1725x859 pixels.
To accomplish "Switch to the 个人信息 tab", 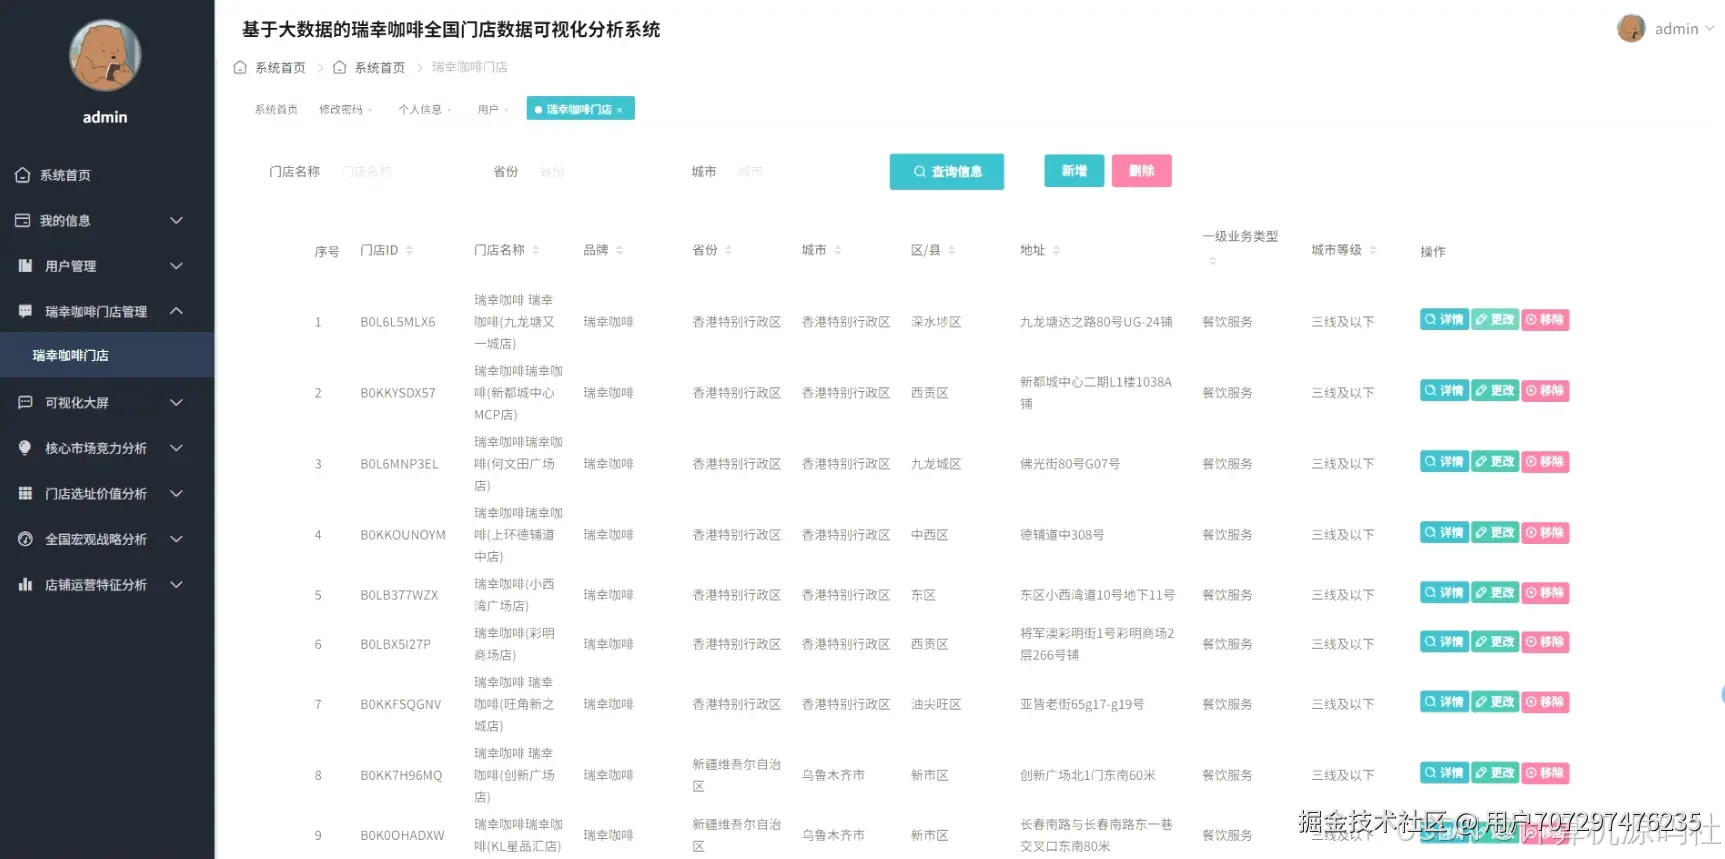I will [x=420, y=110].
